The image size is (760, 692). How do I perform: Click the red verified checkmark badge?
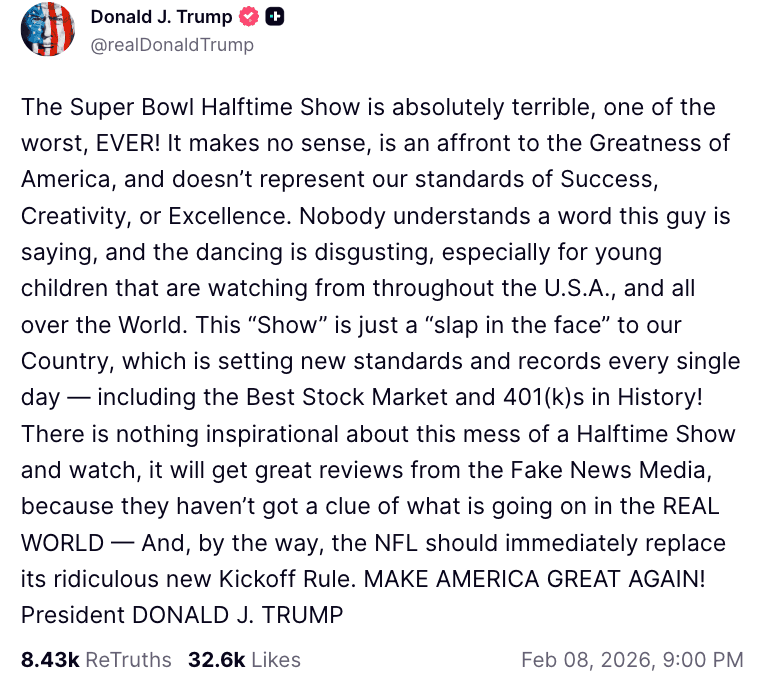click(x=249, y=17)
